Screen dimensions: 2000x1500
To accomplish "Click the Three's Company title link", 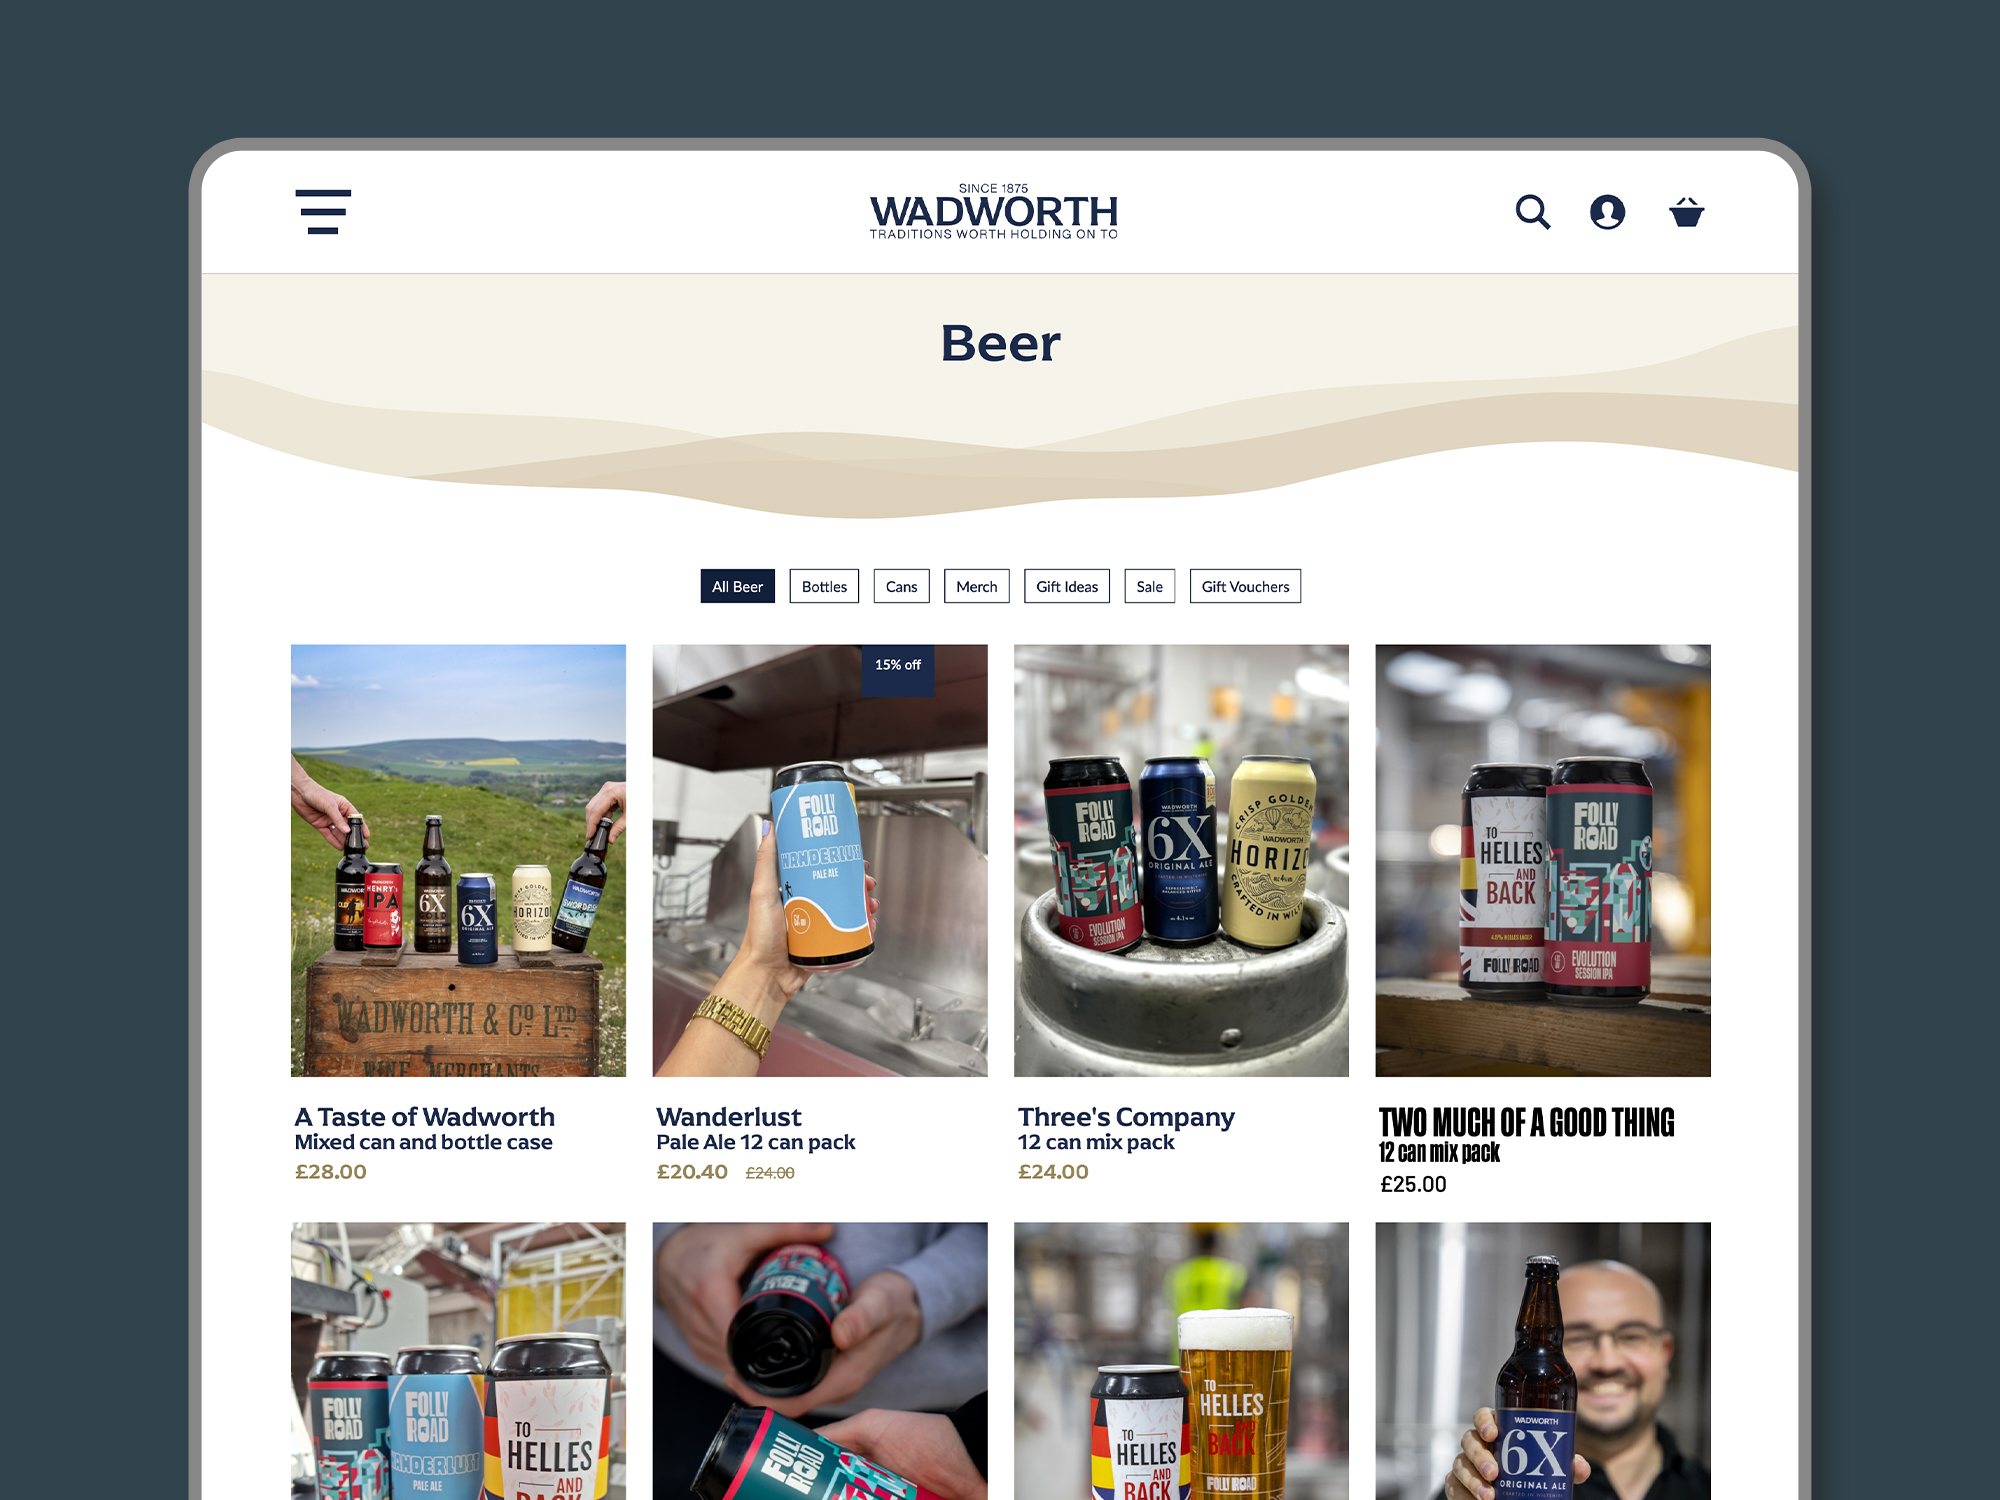I will tap(1126, 1116).
